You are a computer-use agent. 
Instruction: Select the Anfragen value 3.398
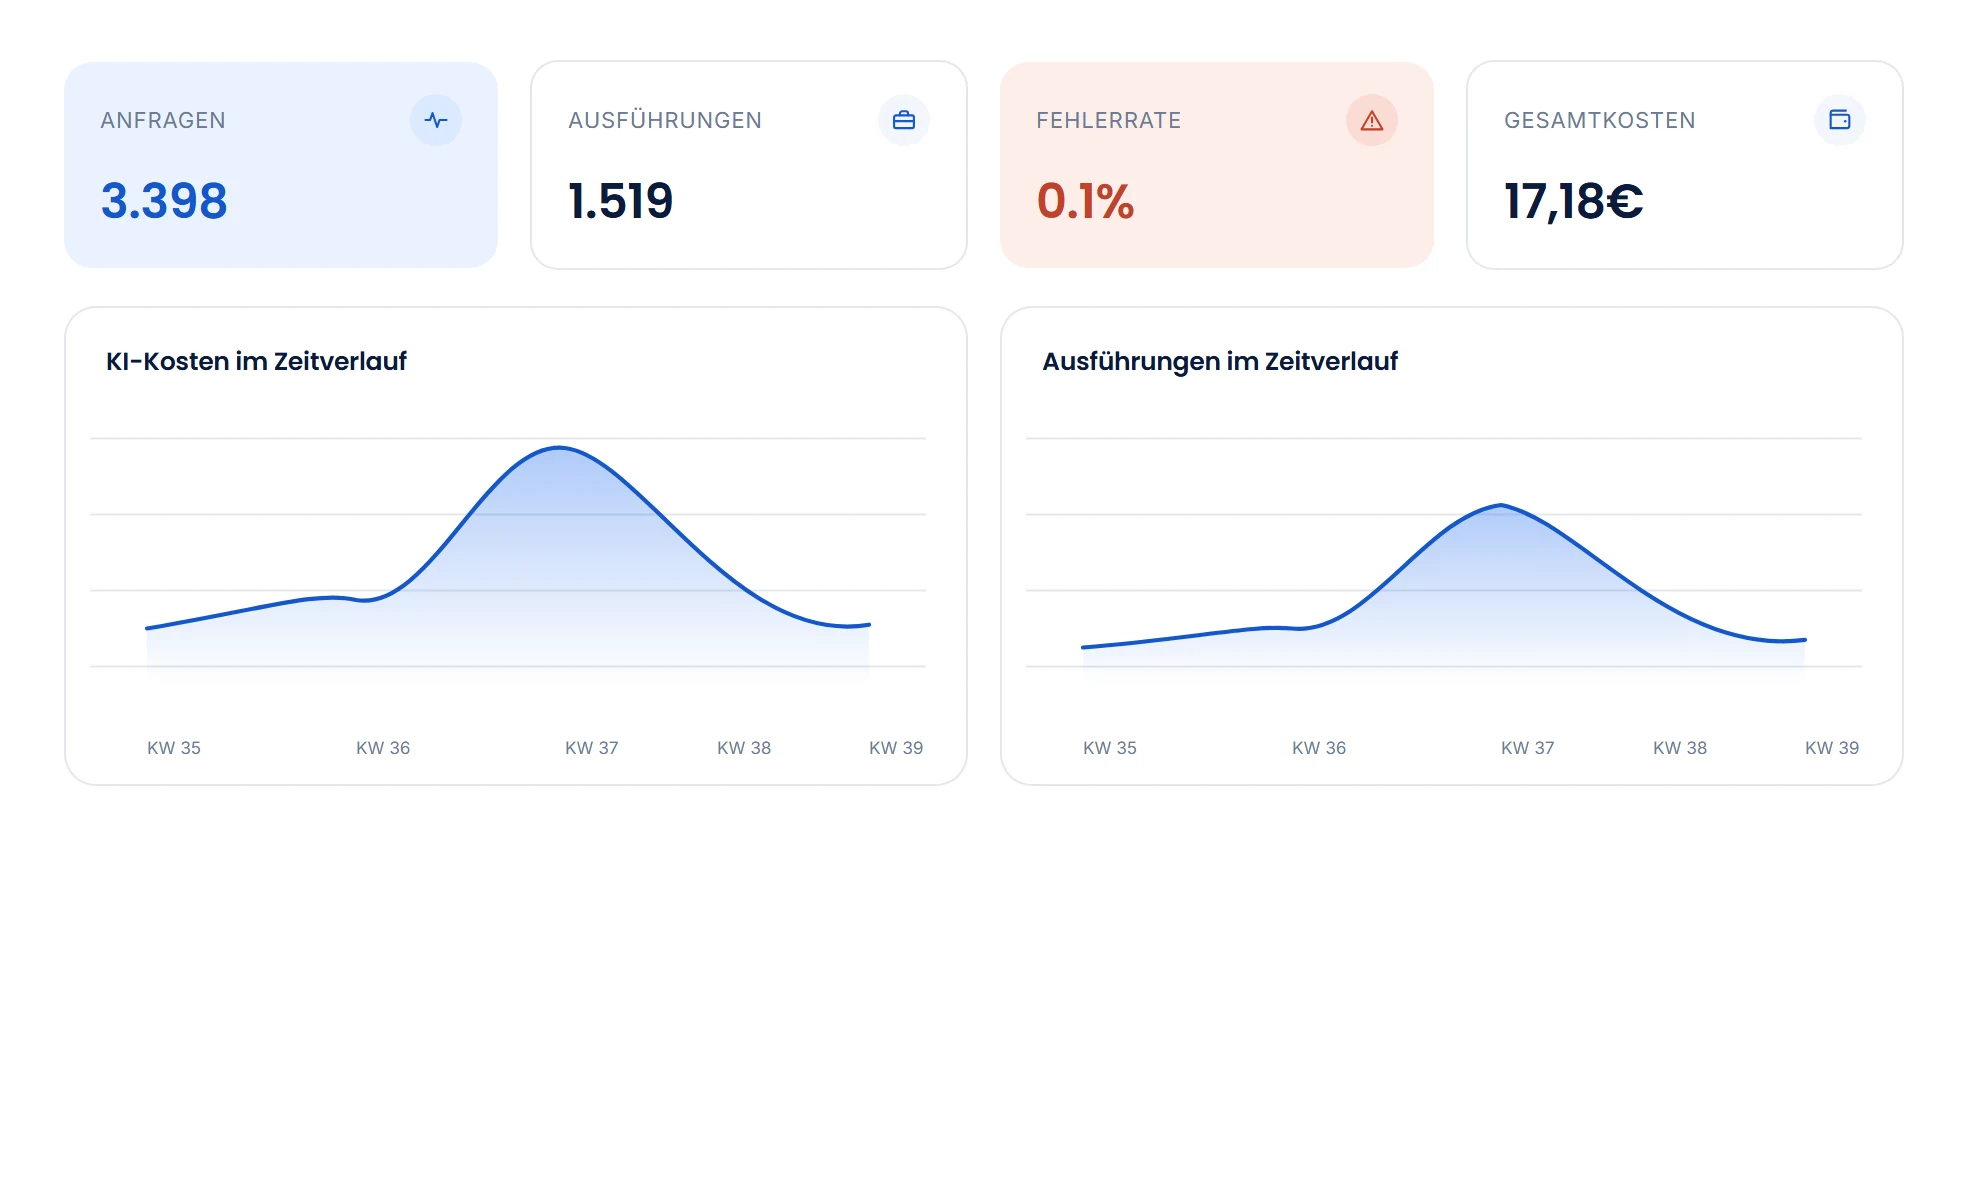click(x=164, y=201)
